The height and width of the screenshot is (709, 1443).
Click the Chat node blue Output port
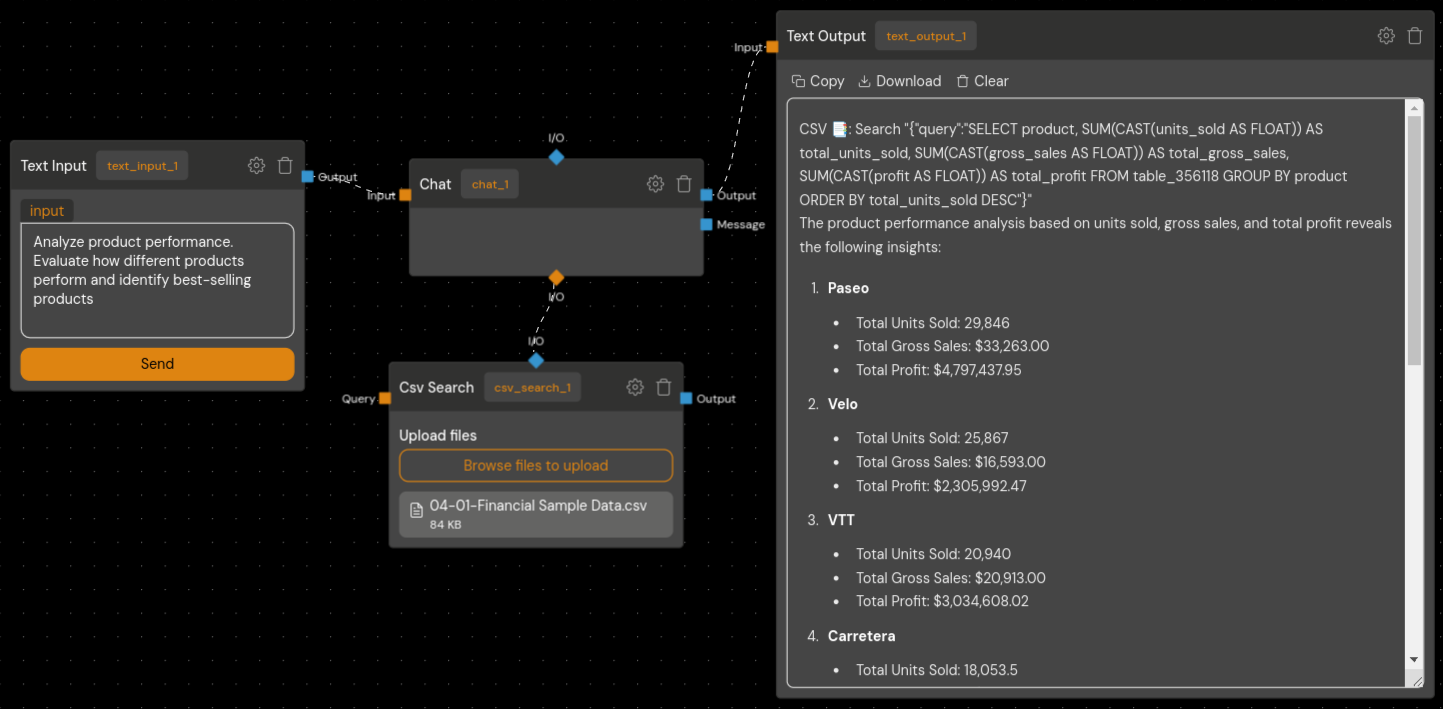coord(707,195)
